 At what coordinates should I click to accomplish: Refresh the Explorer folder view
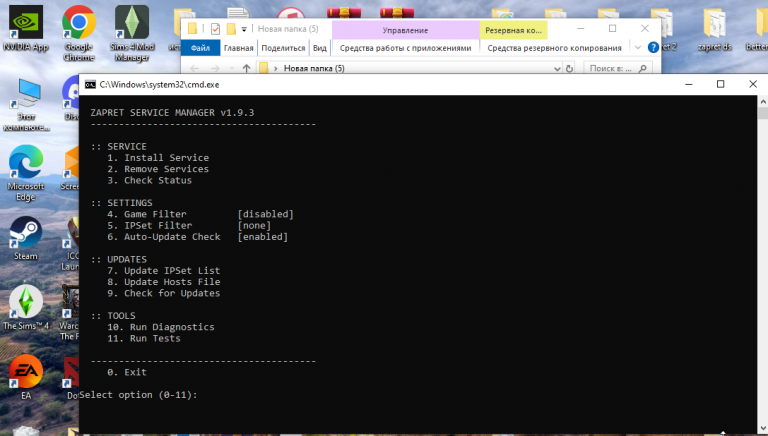click(569, 69)
